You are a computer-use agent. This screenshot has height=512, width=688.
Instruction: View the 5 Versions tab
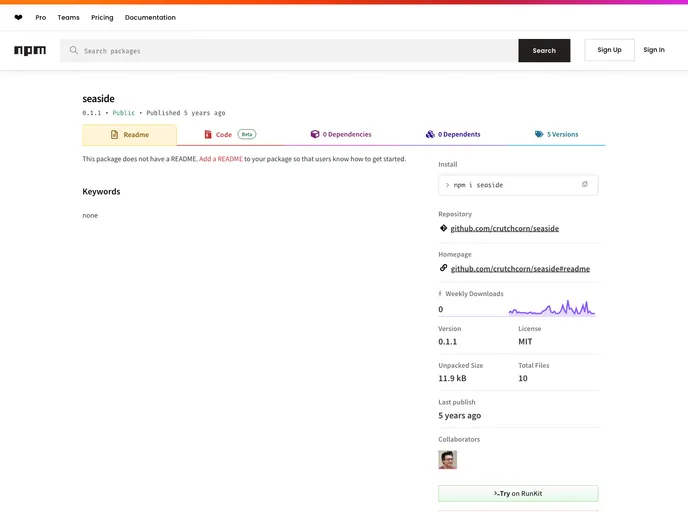[x=556, y=134]
